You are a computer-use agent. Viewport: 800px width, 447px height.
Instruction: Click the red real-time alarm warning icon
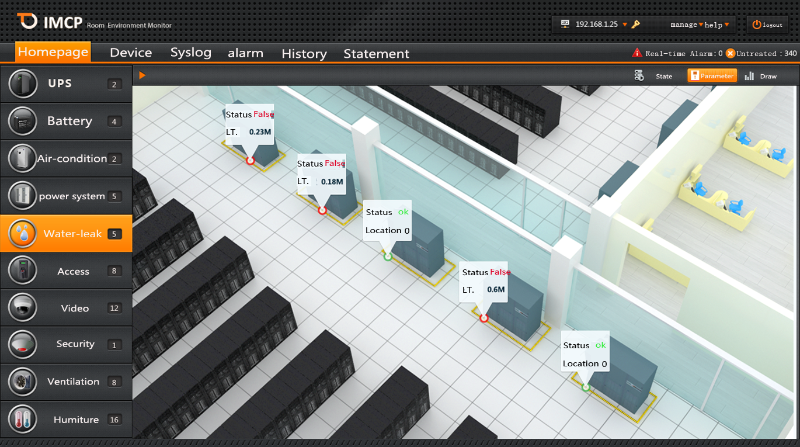pos(637,53)
